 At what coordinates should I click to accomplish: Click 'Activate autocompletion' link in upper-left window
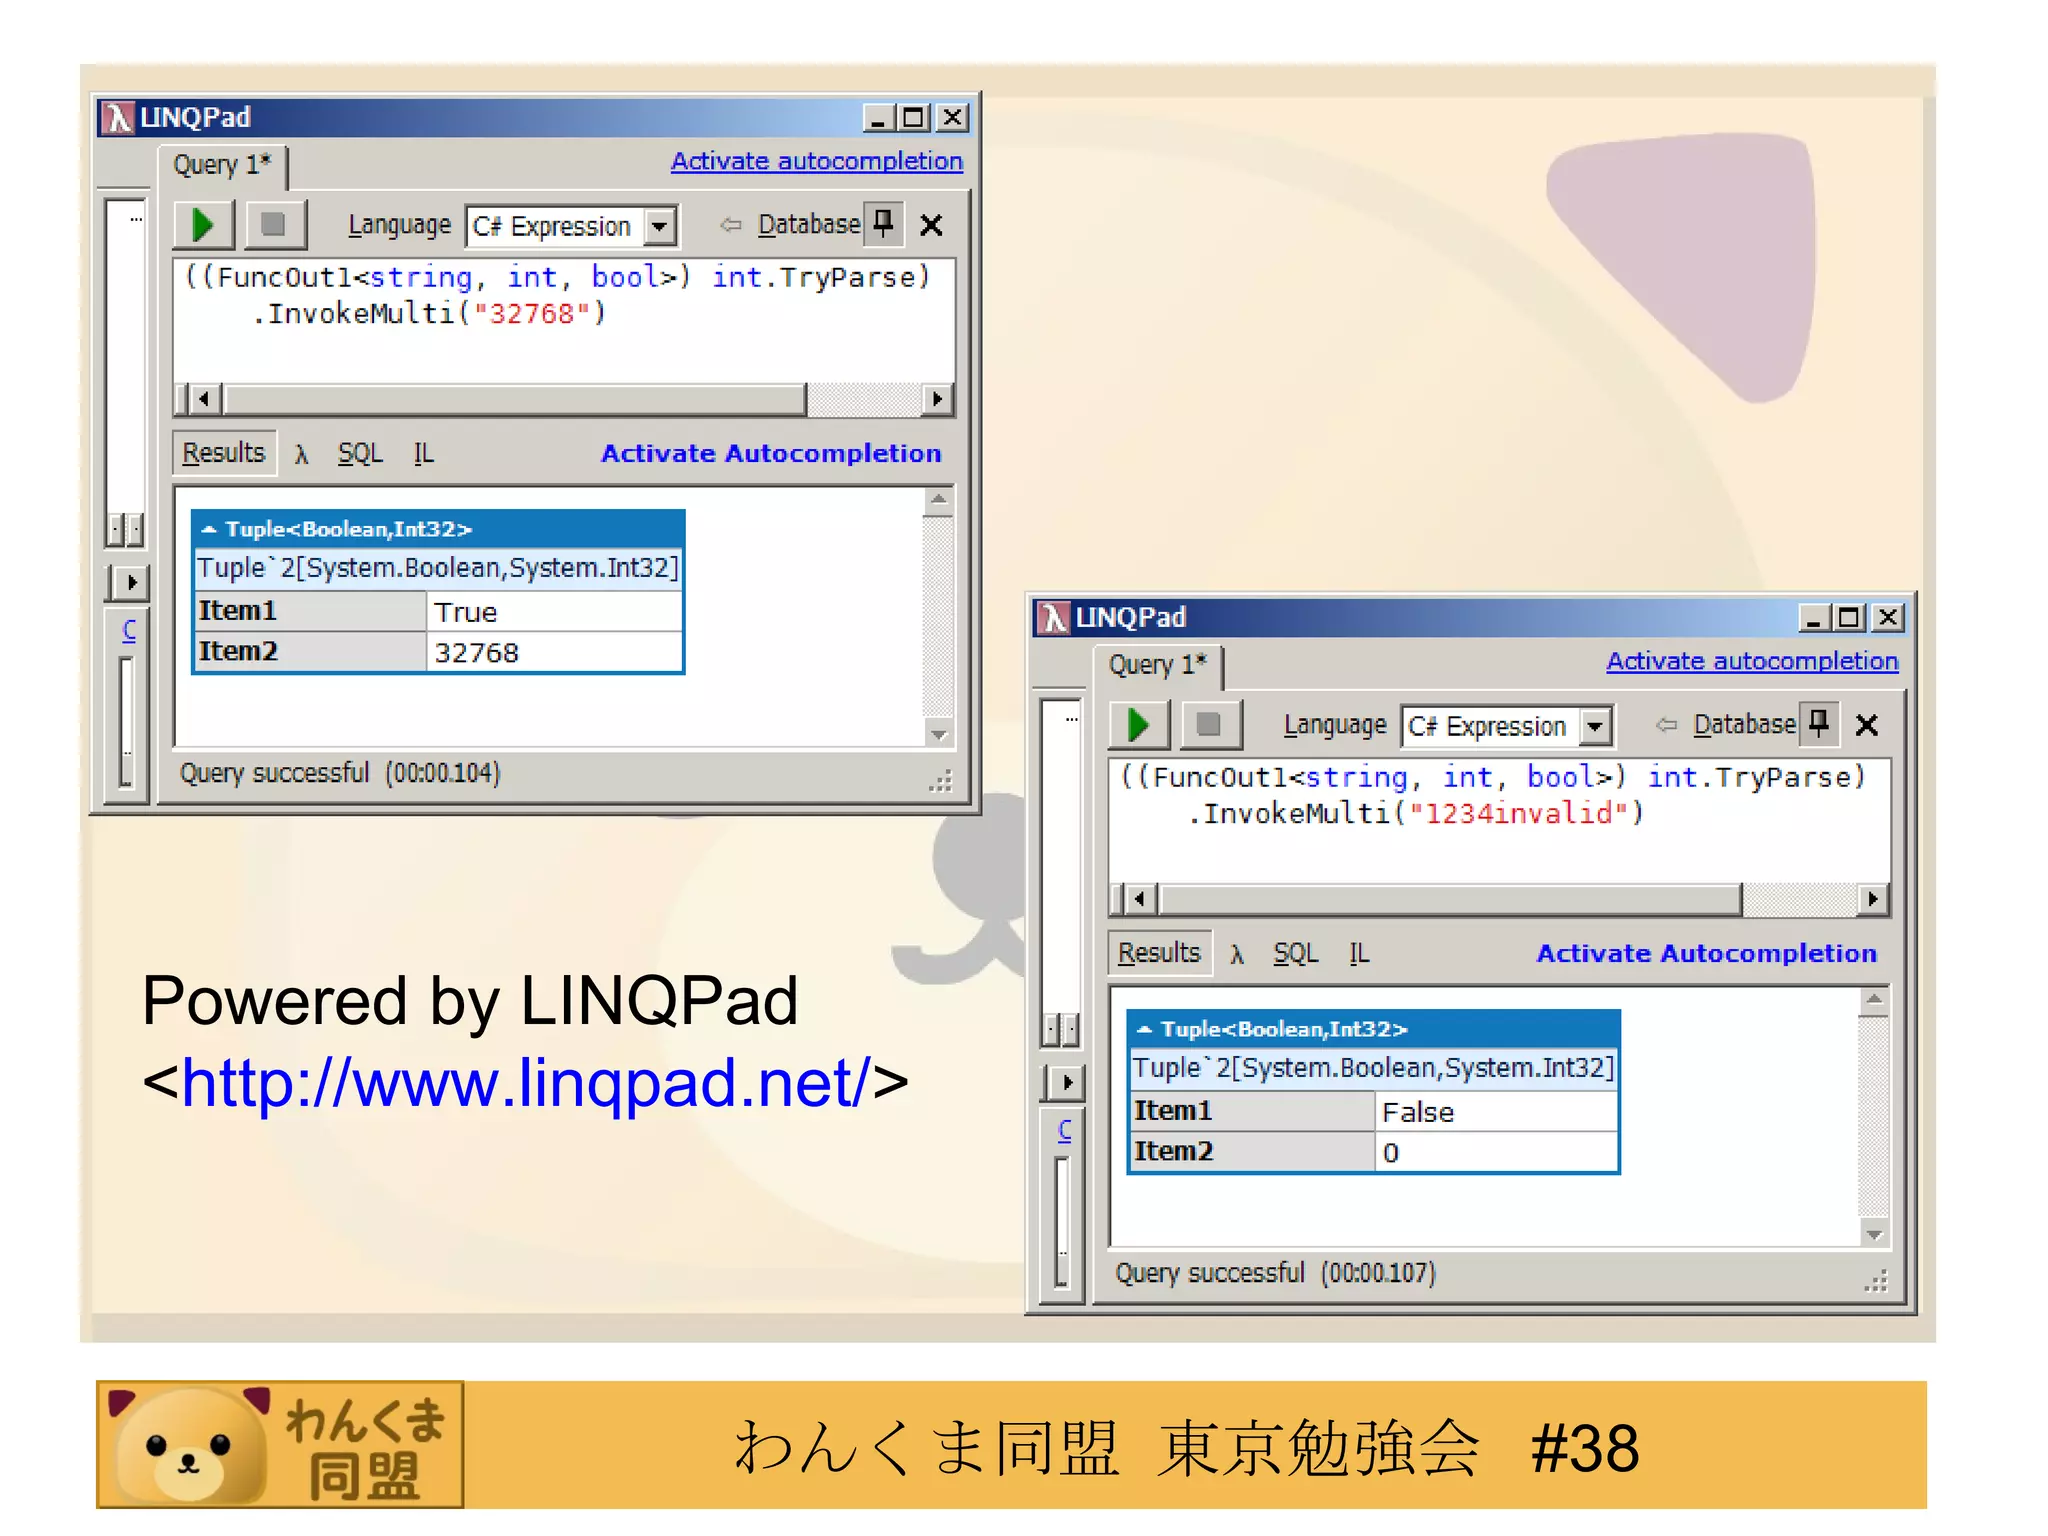click(x=817, y=161)
